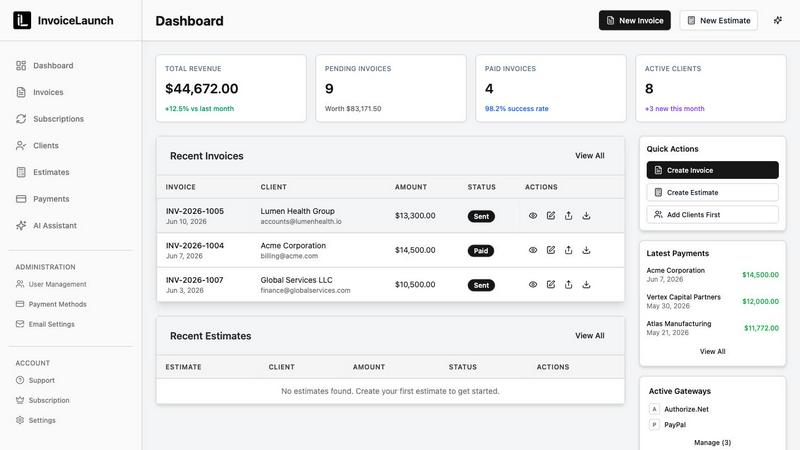Click the AMOUNT header in Recent Invoices
Viewport: 800px width, 450px height.
(x=411, y=187)
